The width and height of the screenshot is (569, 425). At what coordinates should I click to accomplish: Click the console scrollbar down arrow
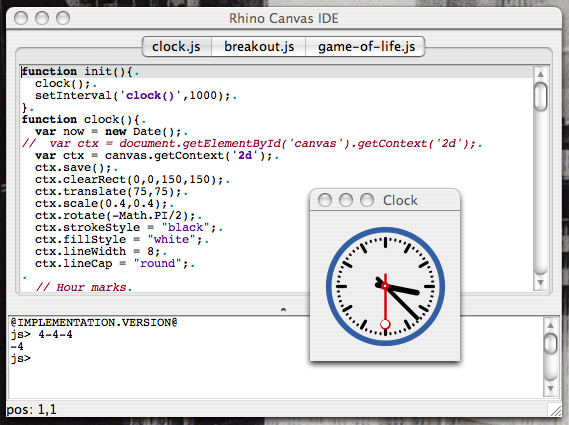(550, 389)
